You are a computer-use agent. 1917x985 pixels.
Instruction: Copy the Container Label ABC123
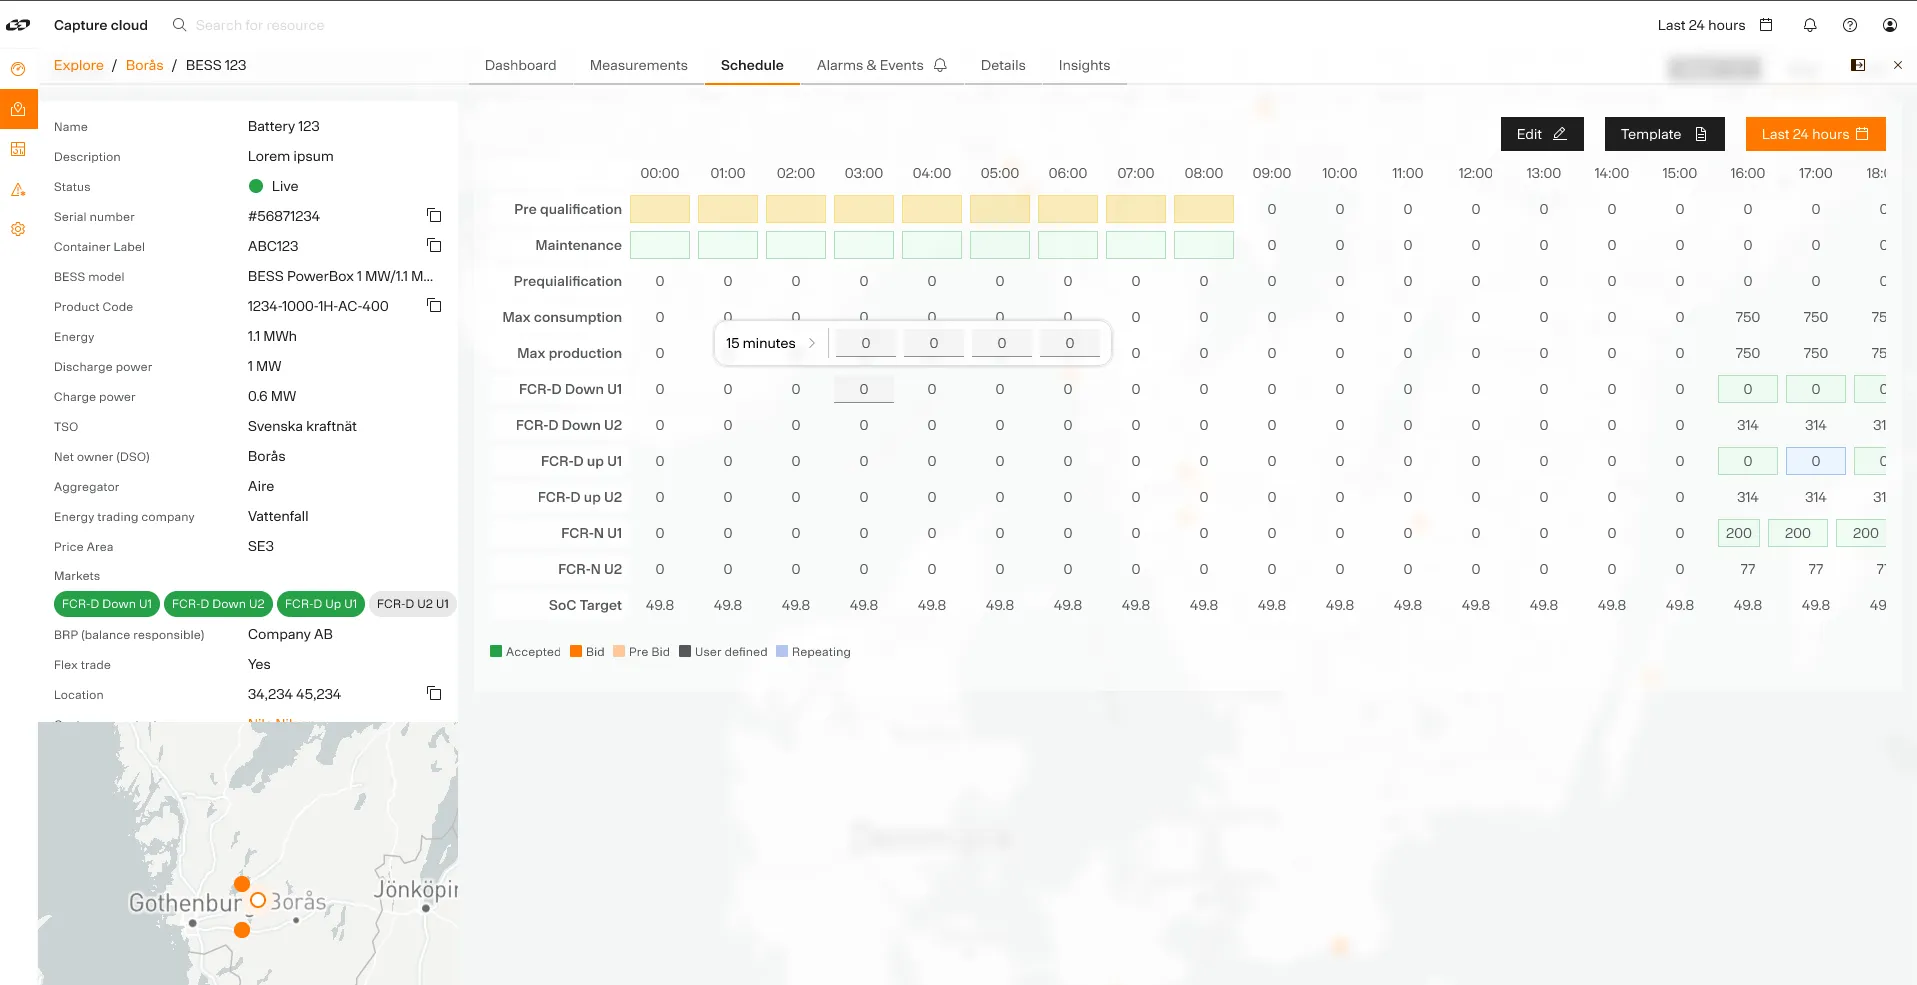(434, 246)
